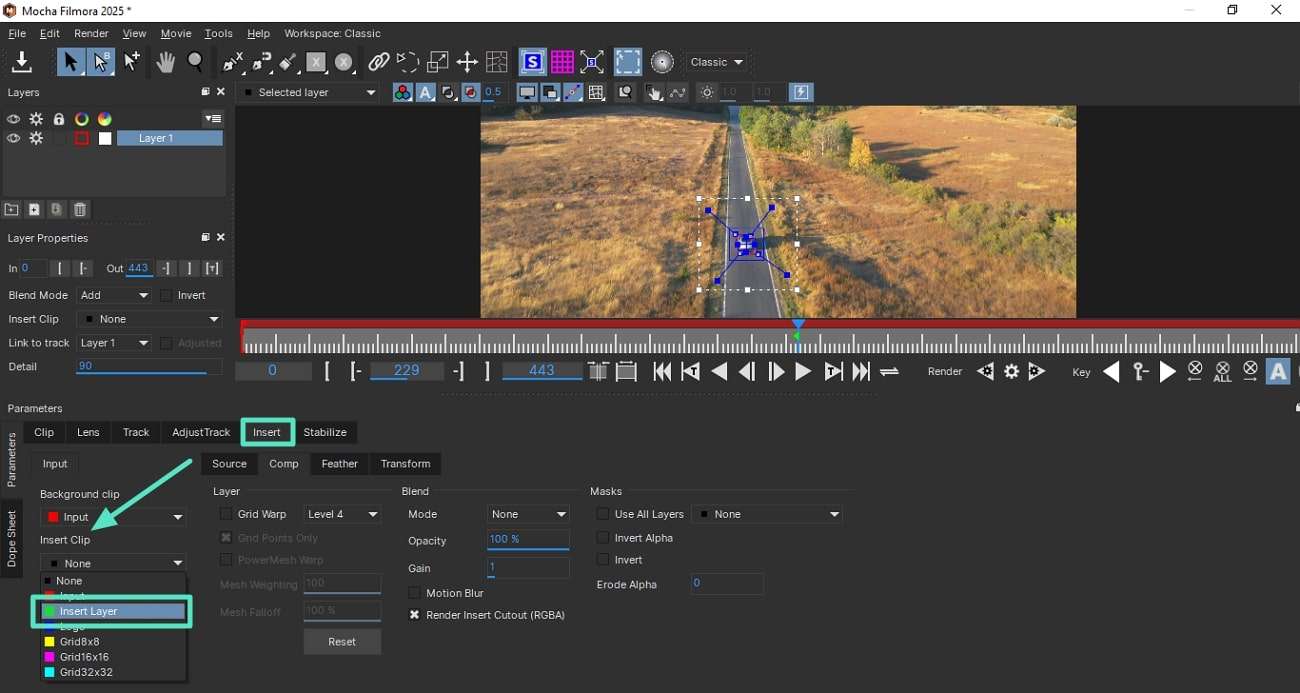Select the Create X-Spline pen tool
Image resolution: width=1300 pixels, height=693 pixels.
(233, 62)
